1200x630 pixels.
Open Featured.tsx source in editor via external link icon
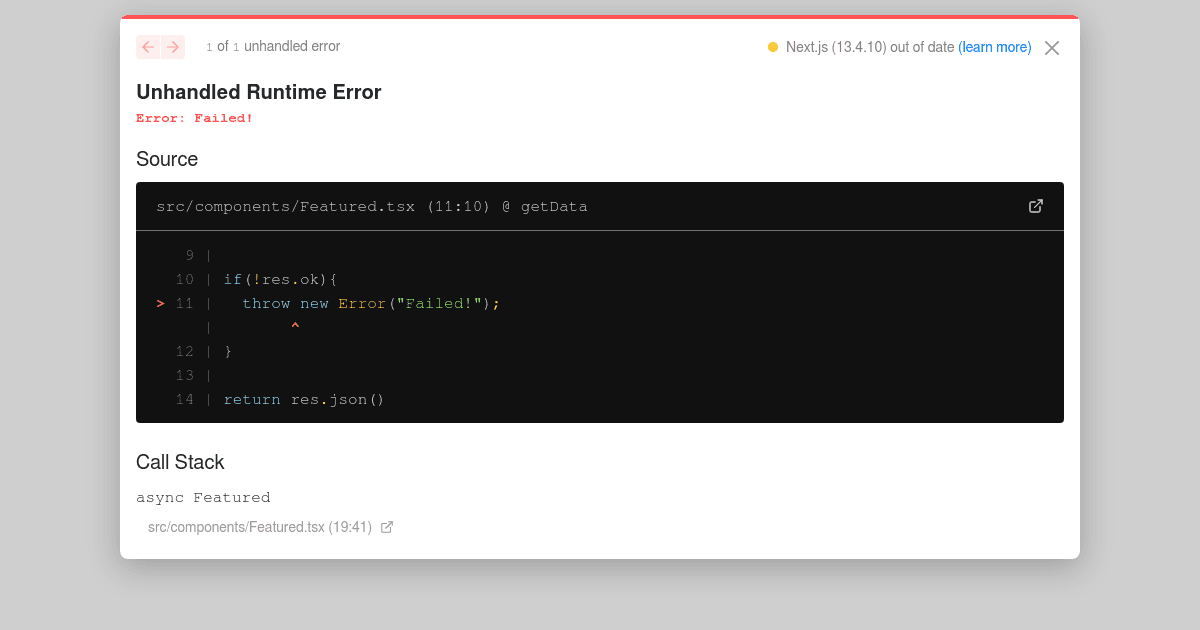coord(1036,206)
